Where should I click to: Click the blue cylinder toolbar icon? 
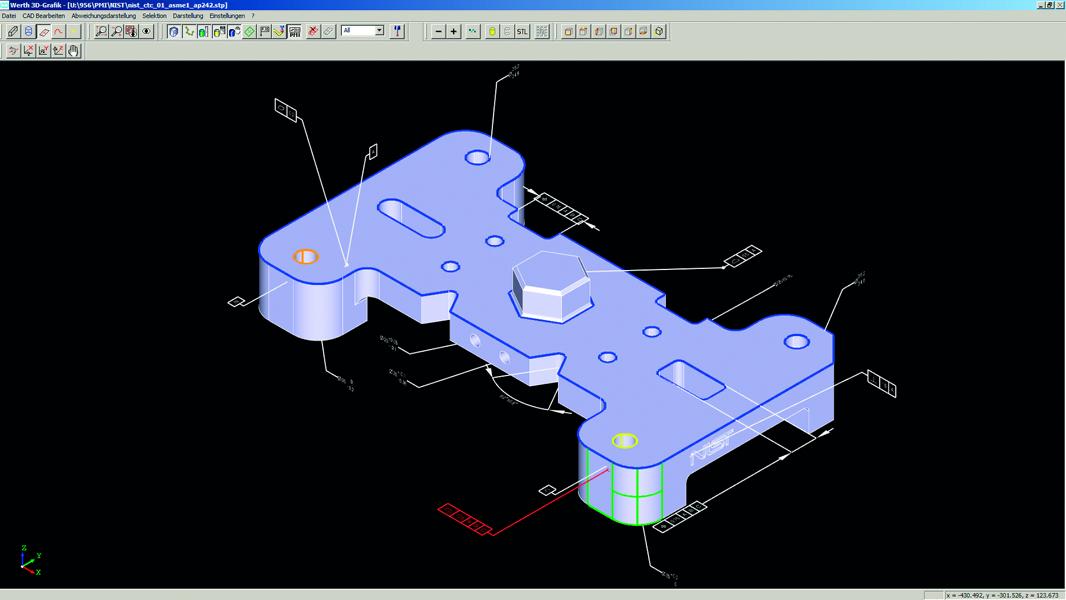click(29, 31)
